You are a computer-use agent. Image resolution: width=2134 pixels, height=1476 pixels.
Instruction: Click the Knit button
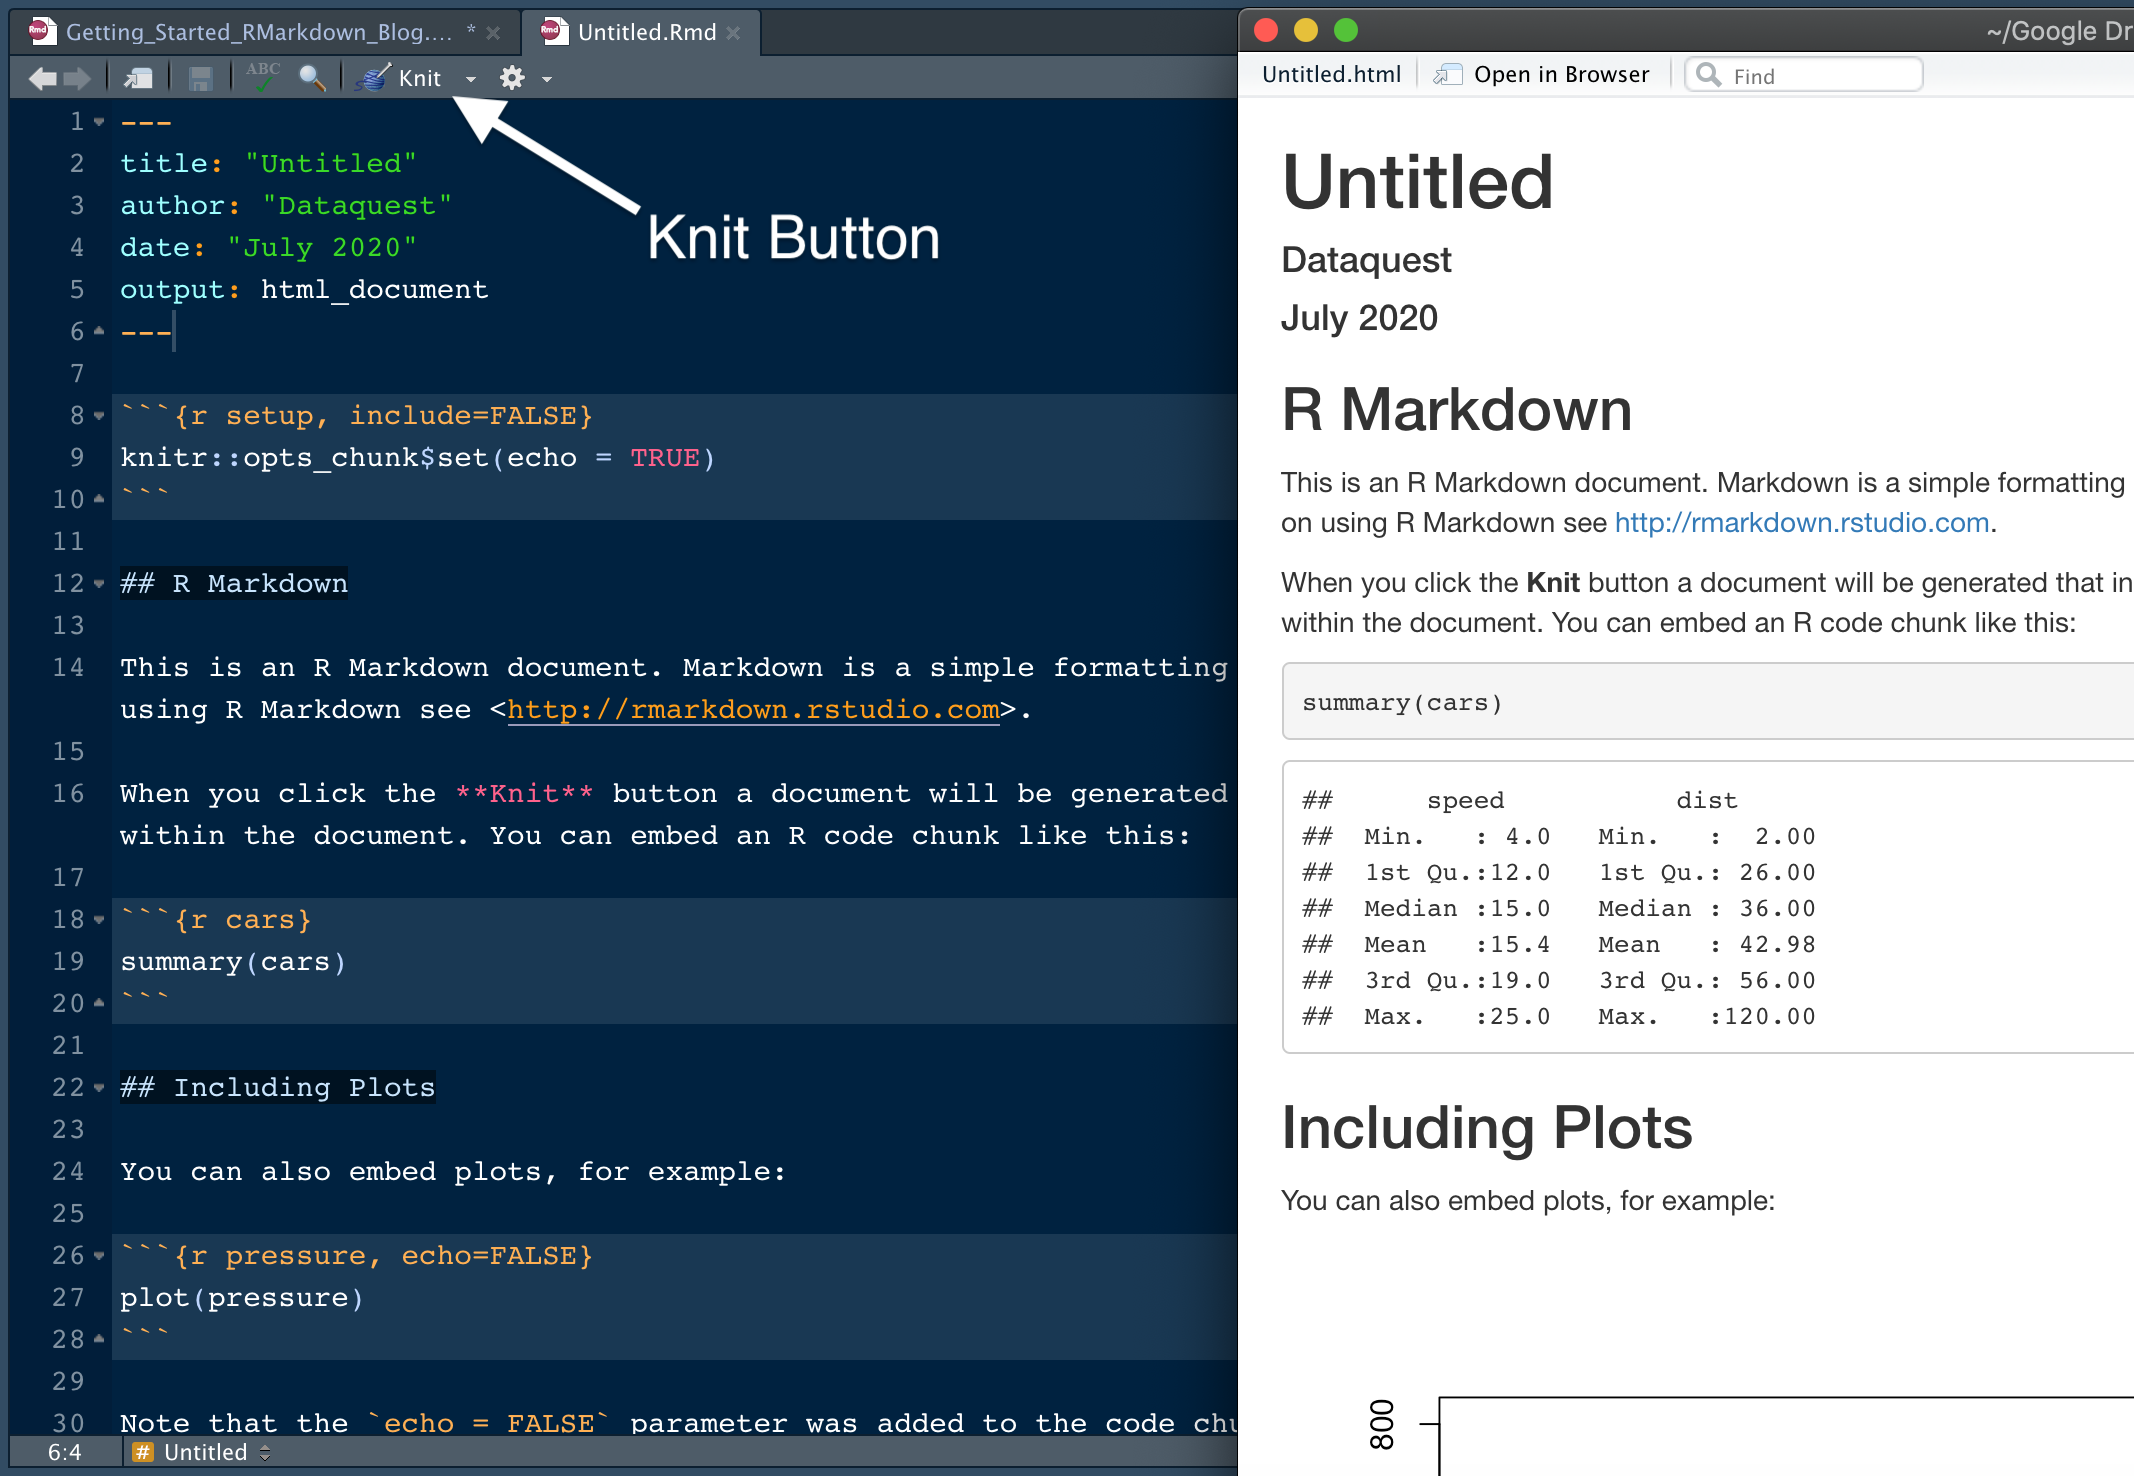399,78
